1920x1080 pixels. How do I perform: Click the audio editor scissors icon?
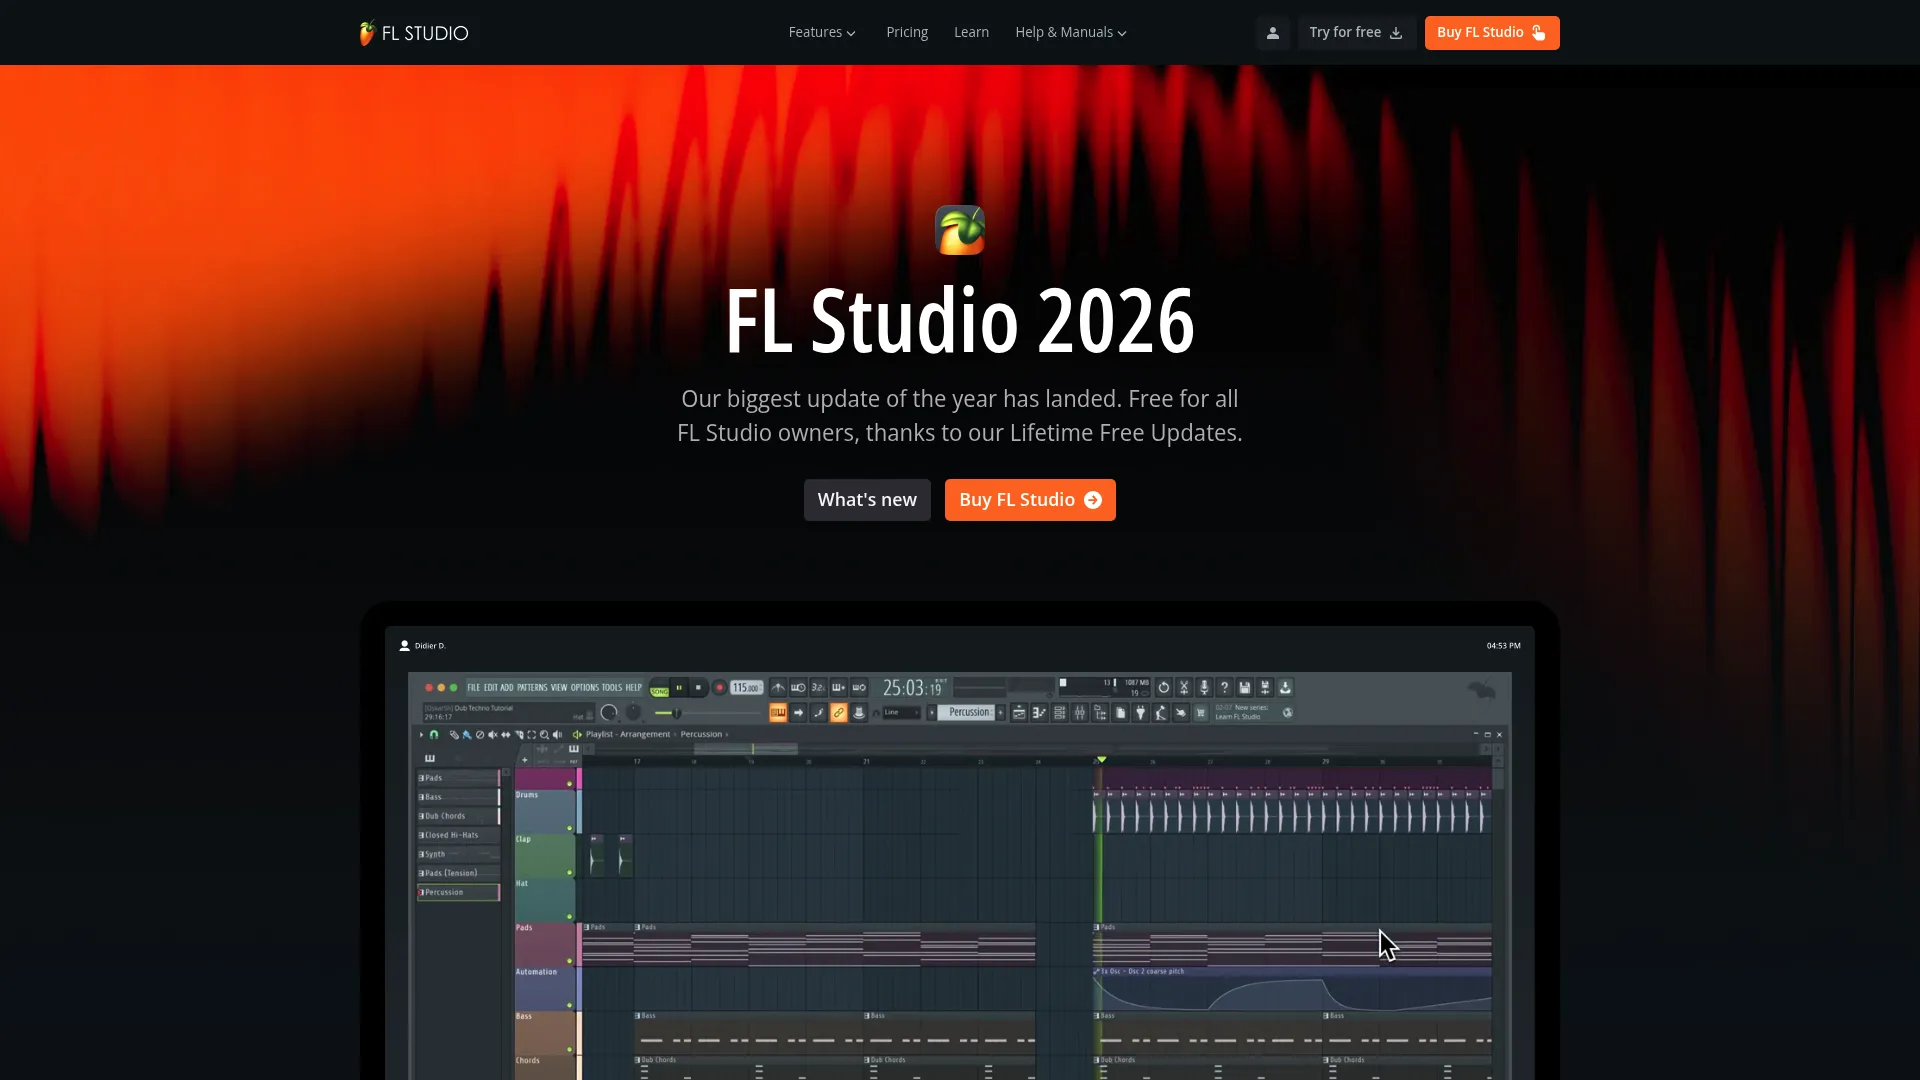1184,687
